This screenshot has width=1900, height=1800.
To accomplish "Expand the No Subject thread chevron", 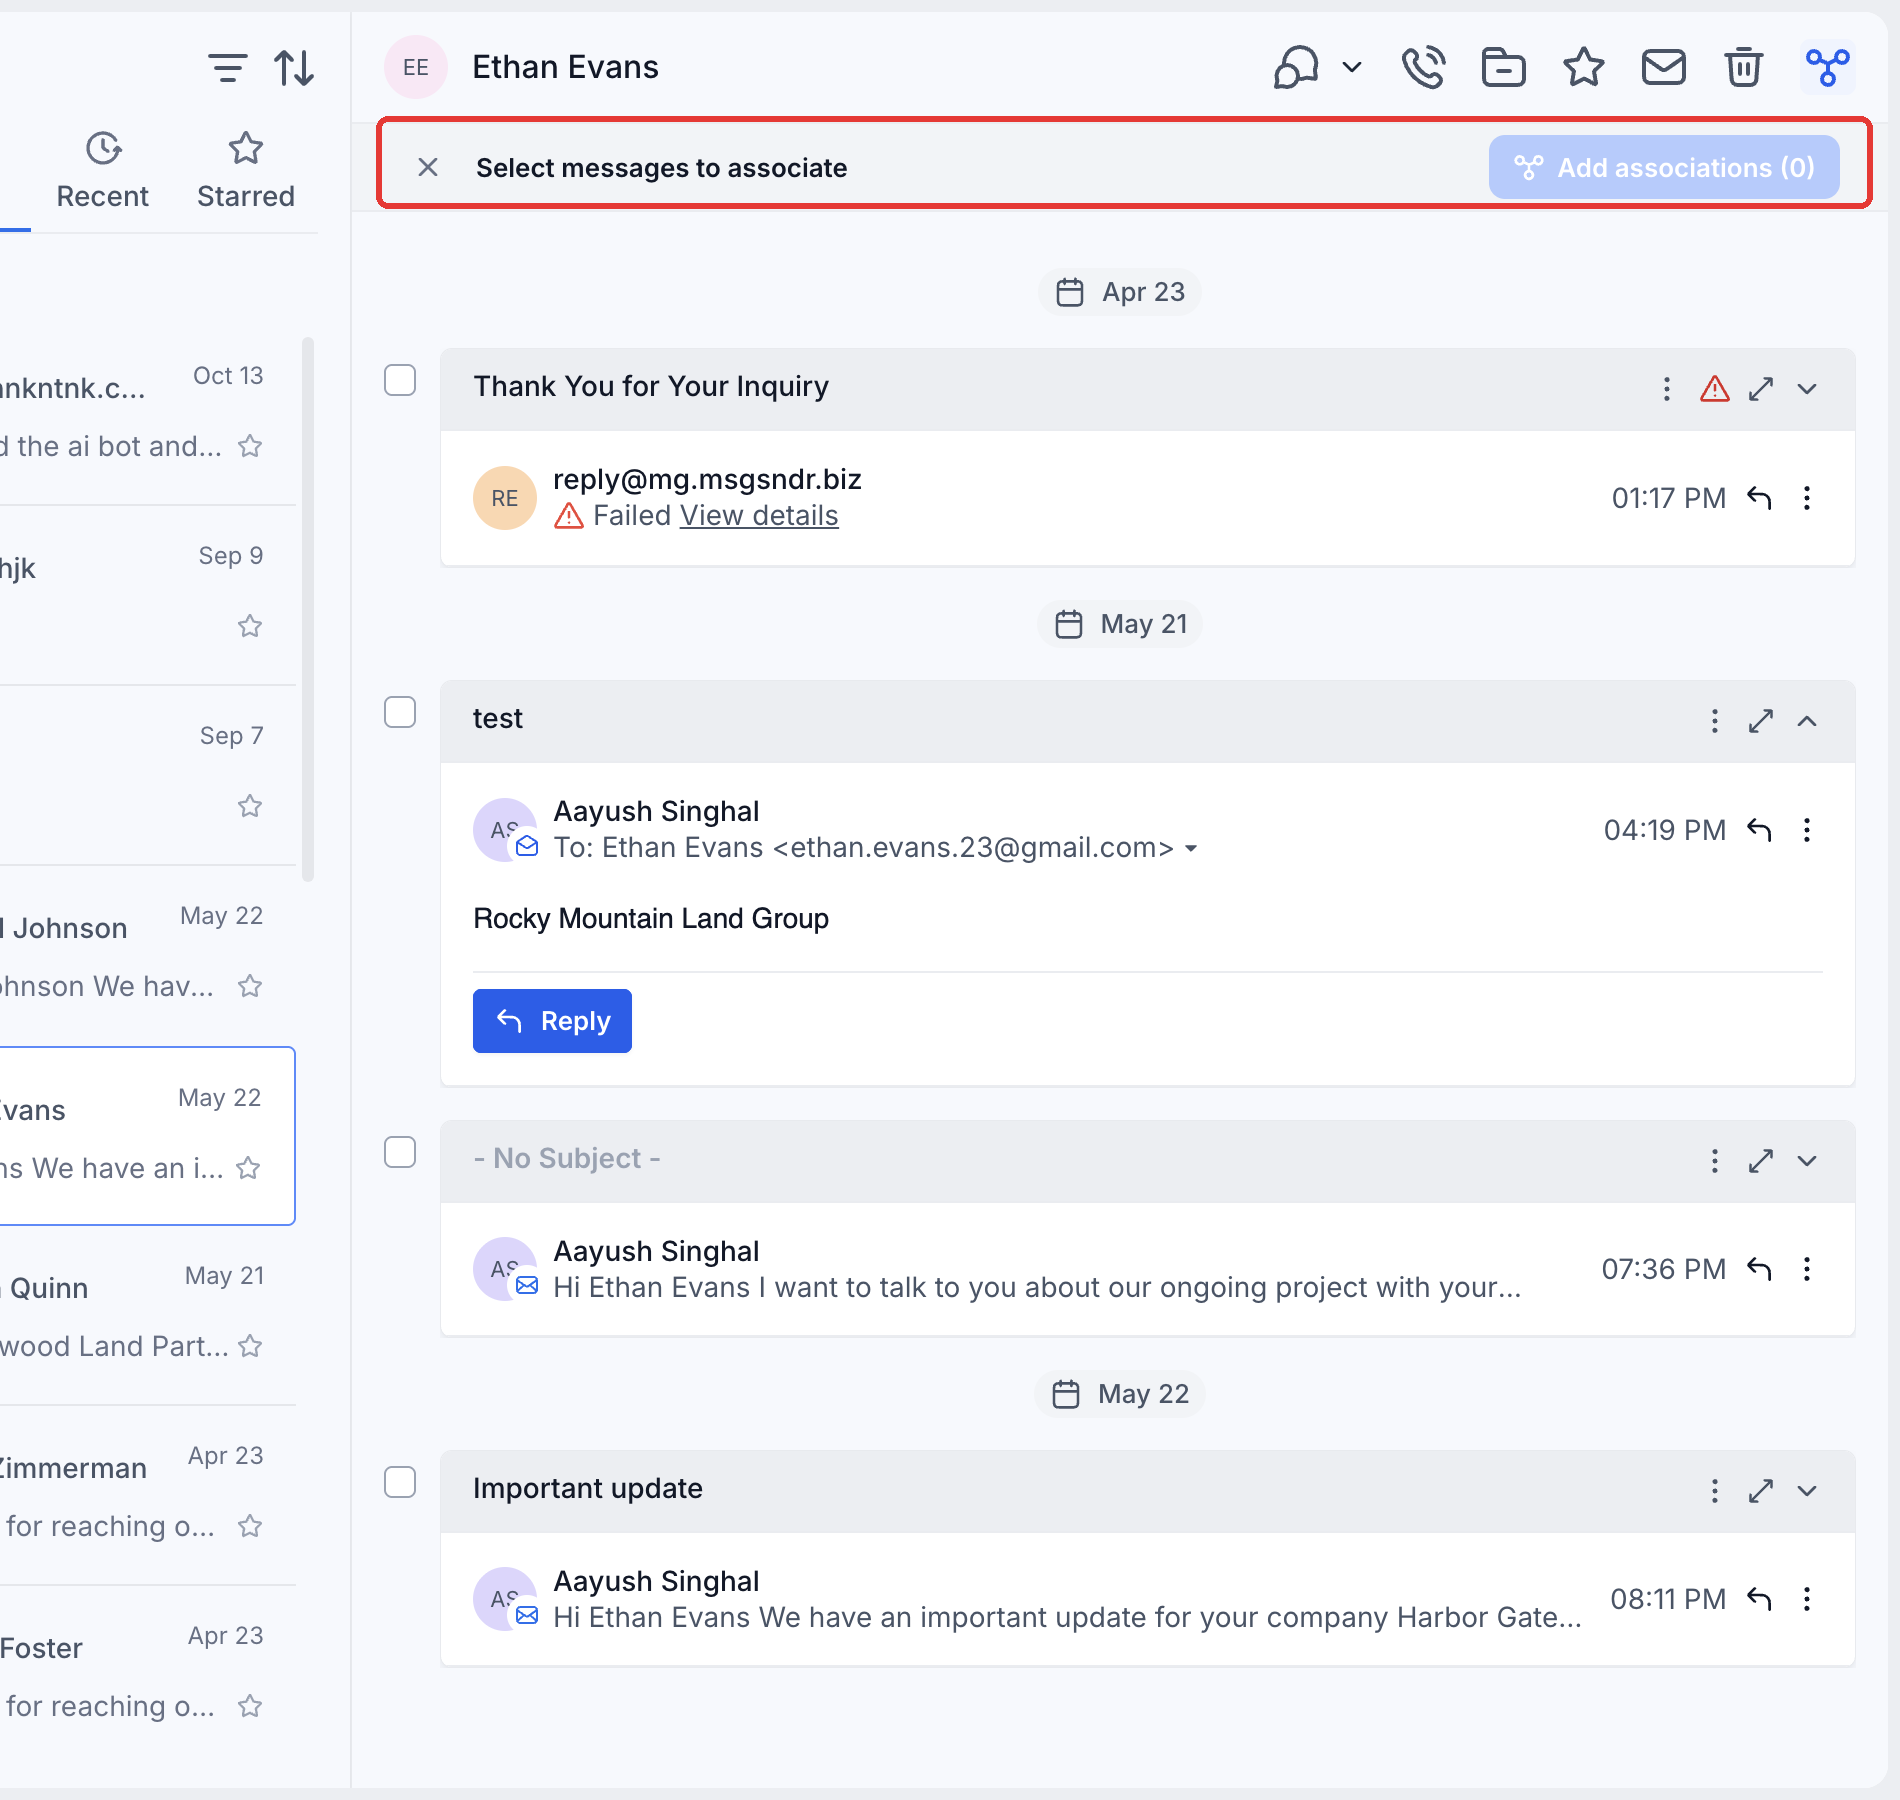I will [x=1807, y=1161].
